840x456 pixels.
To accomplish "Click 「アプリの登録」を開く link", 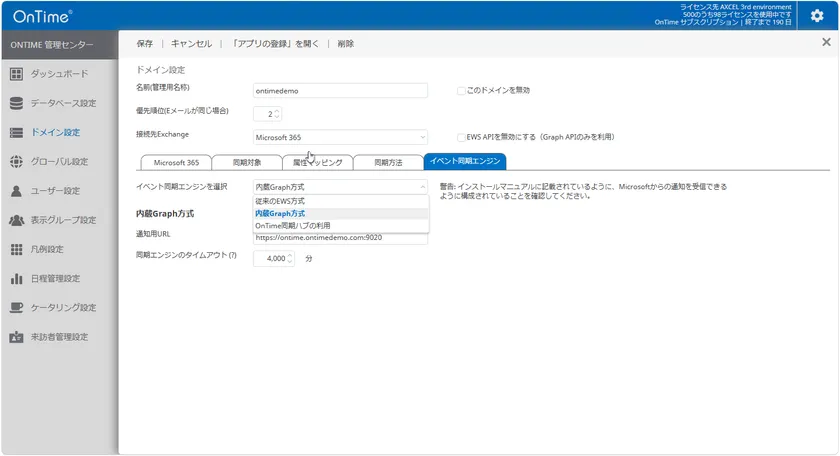I will click(x=274, y=43).
